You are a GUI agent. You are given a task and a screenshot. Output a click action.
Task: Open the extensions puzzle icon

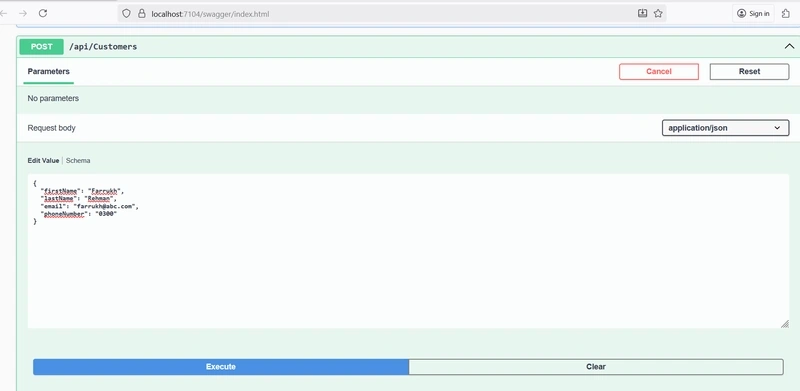[786, 14]
